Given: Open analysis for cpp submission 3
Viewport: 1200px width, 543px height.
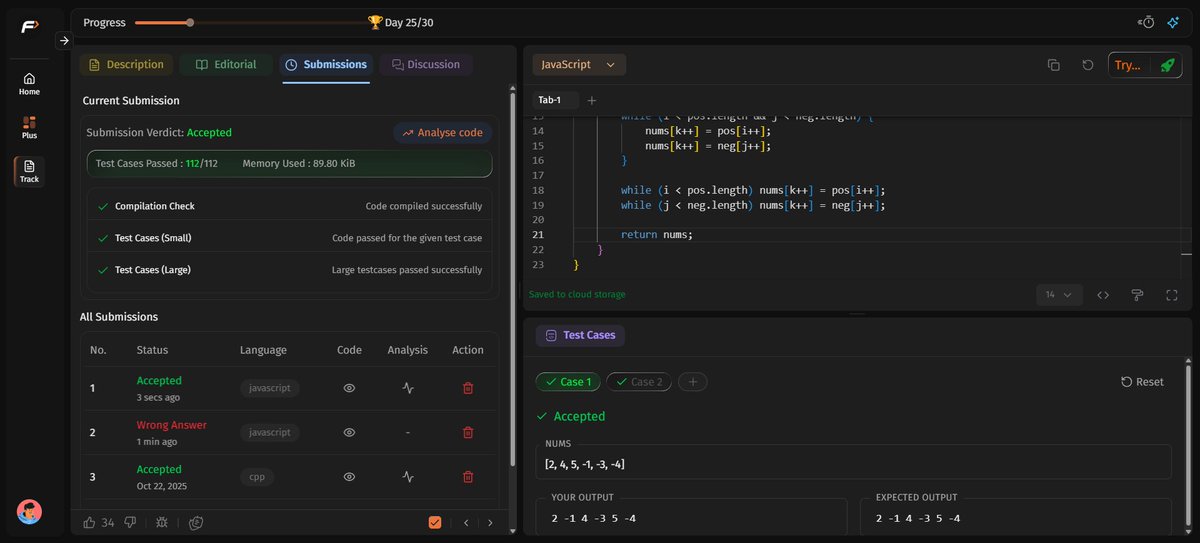Looking at the screenshot, I should pyautogui.click(x=408, y=477).
